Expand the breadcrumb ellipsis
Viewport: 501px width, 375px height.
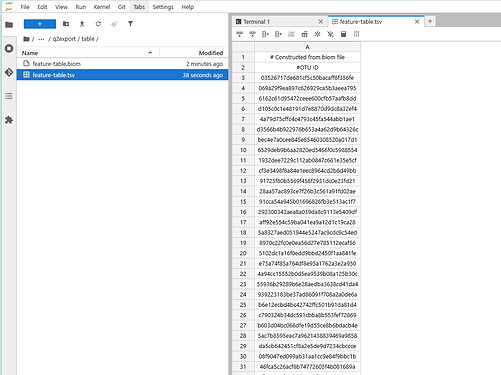(x=41, y=39)
